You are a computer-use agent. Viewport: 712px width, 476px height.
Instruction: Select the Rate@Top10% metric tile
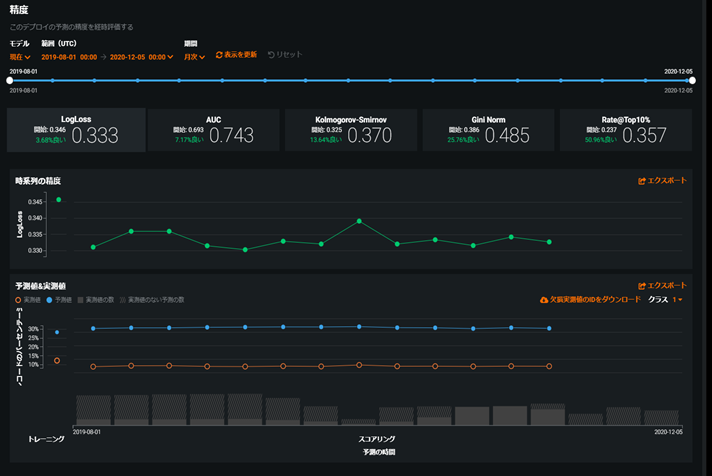click(626, 130)
